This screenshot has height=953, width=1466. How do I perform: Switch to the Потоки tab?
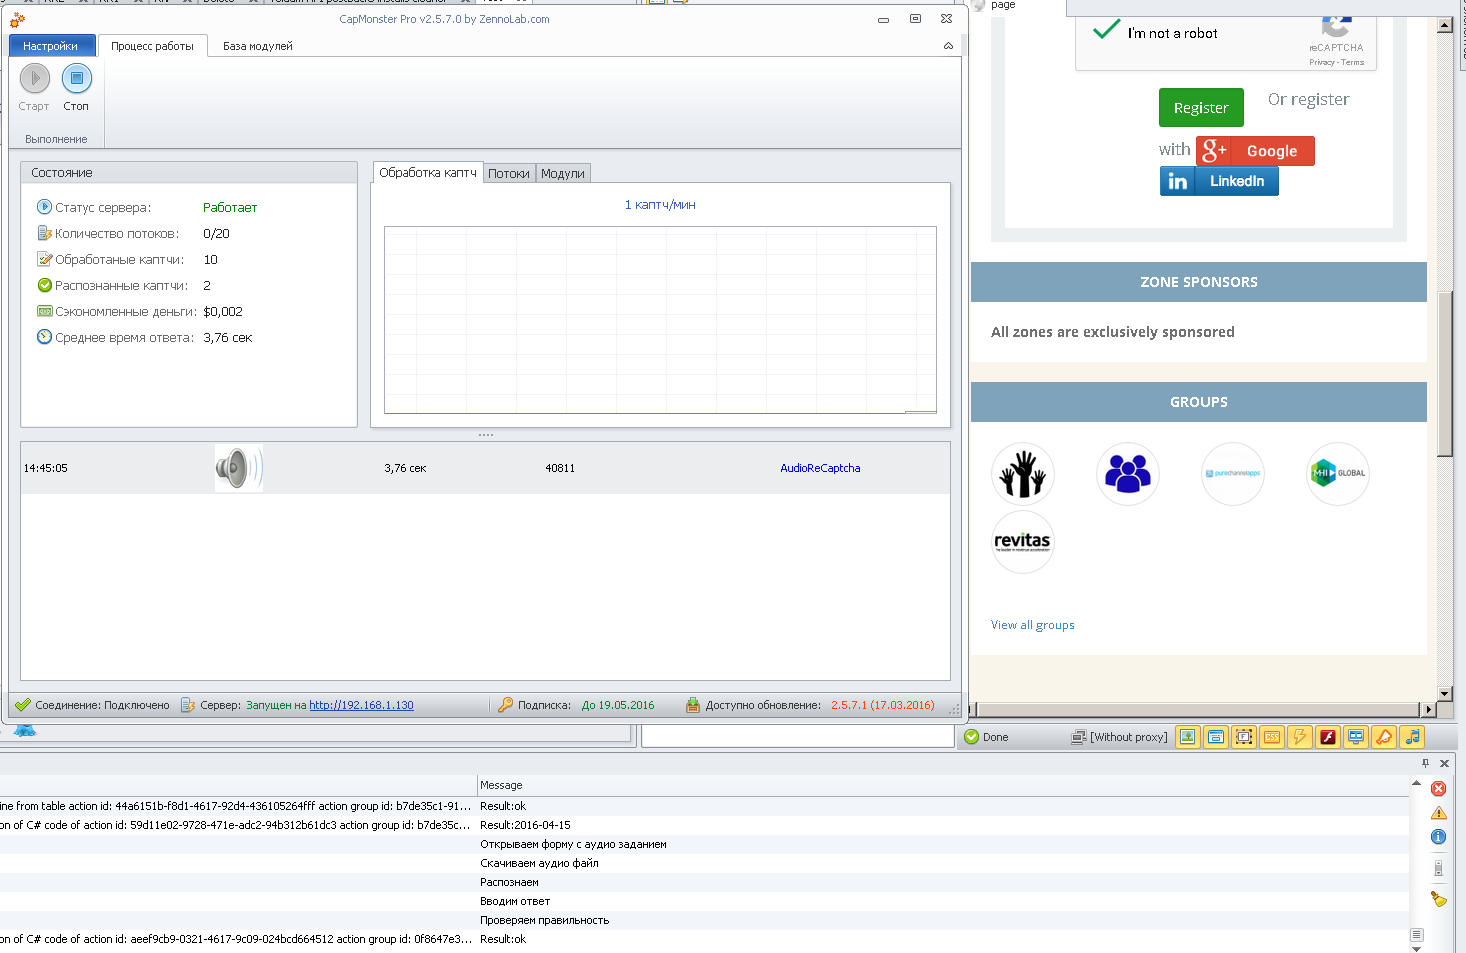509,174
